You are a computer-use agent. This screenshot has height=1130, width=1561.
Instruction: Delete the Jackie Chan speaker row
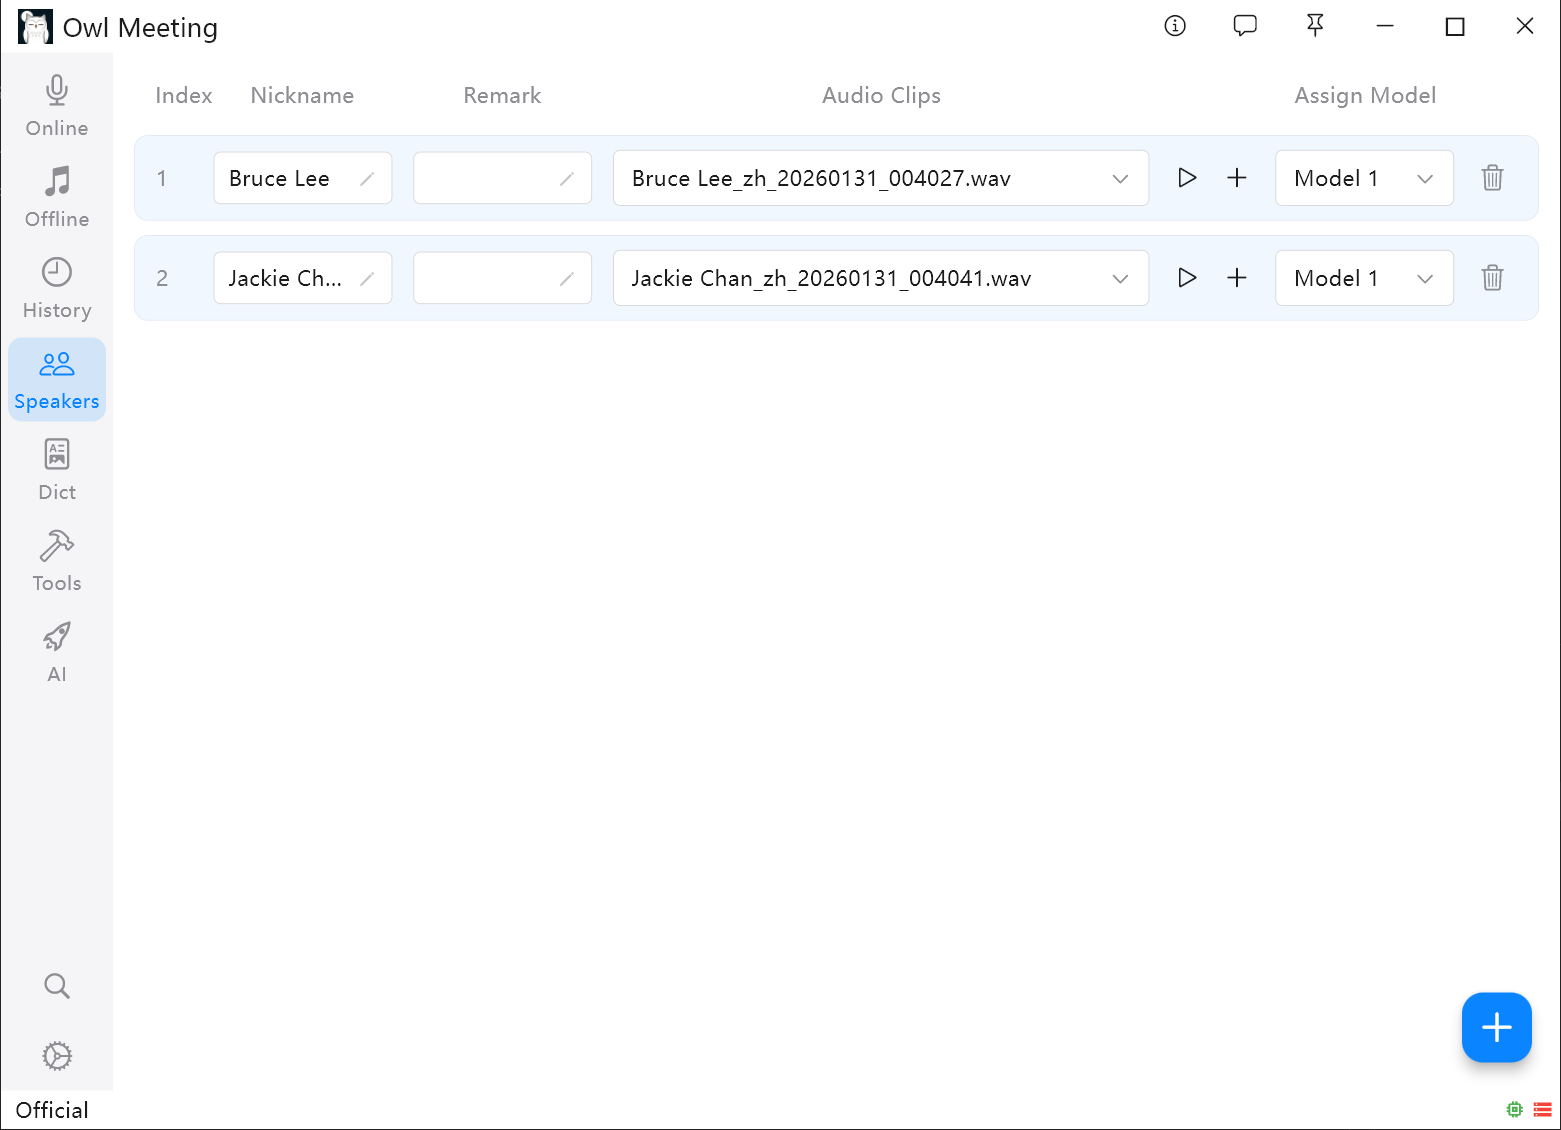pos(1492,278)
